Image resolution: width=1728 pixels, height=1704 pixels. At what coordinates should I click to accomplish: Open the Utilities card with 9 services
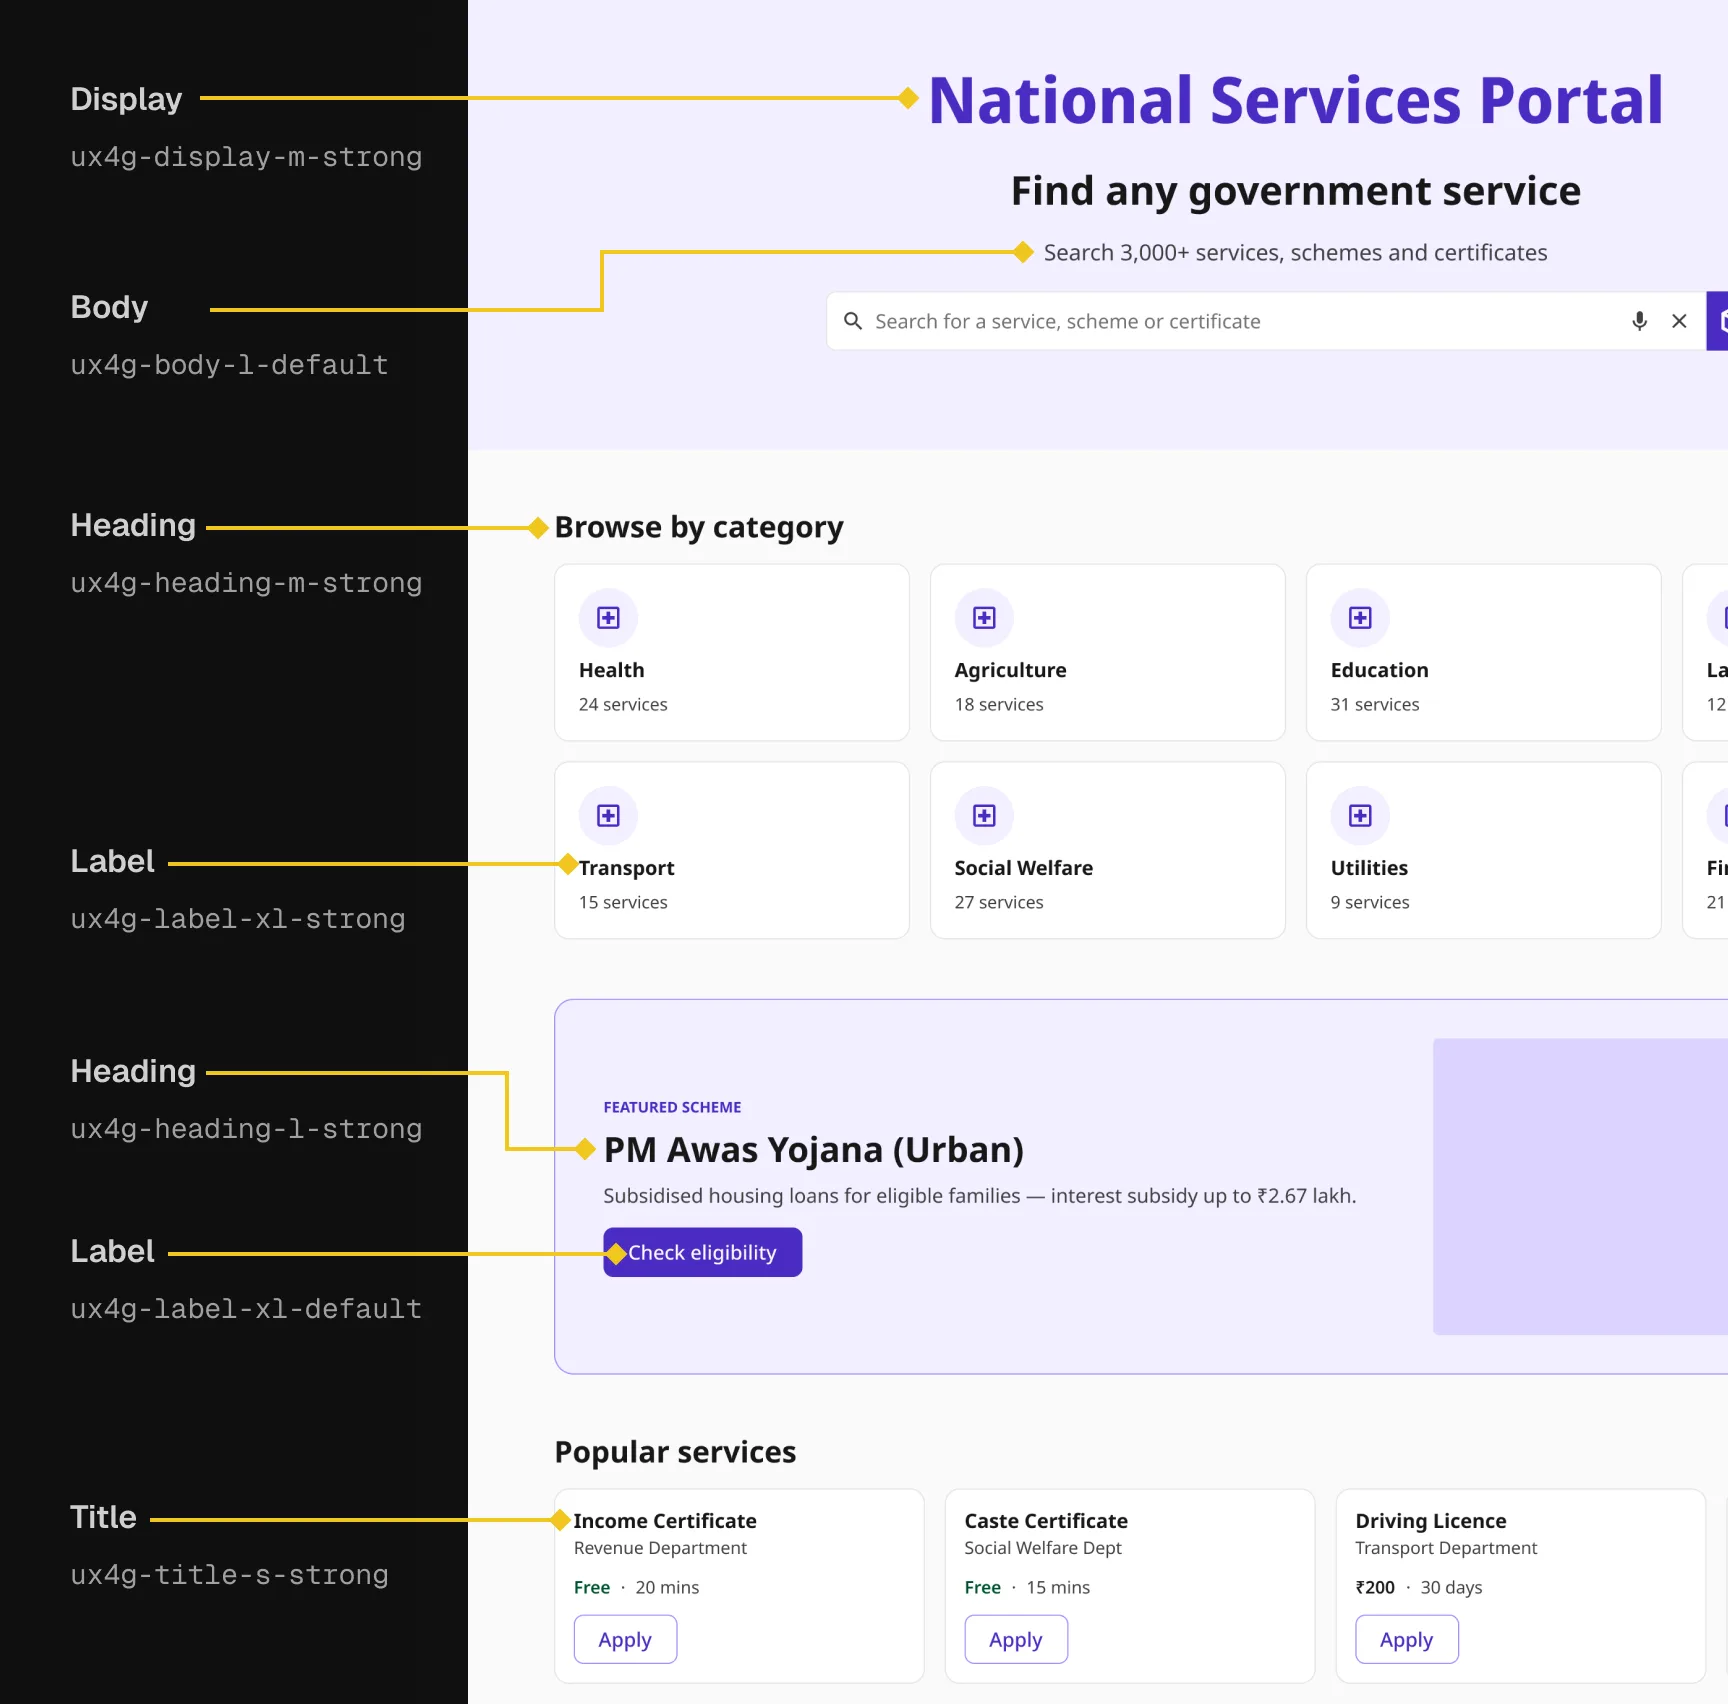[x=1484, y=850]
